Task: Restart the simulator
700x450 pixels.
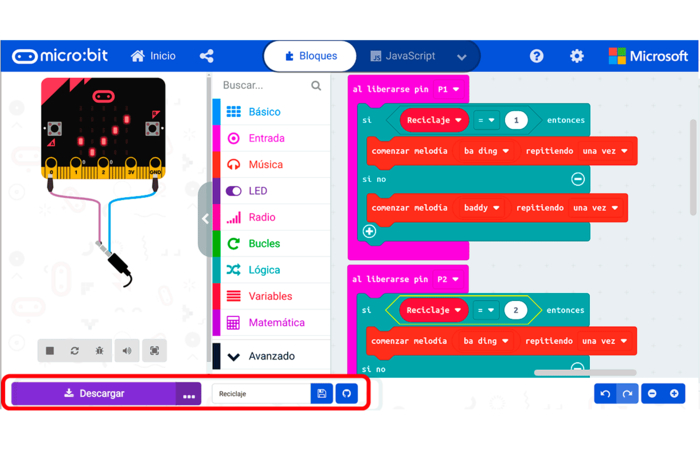Action: (x=75, y=351)
